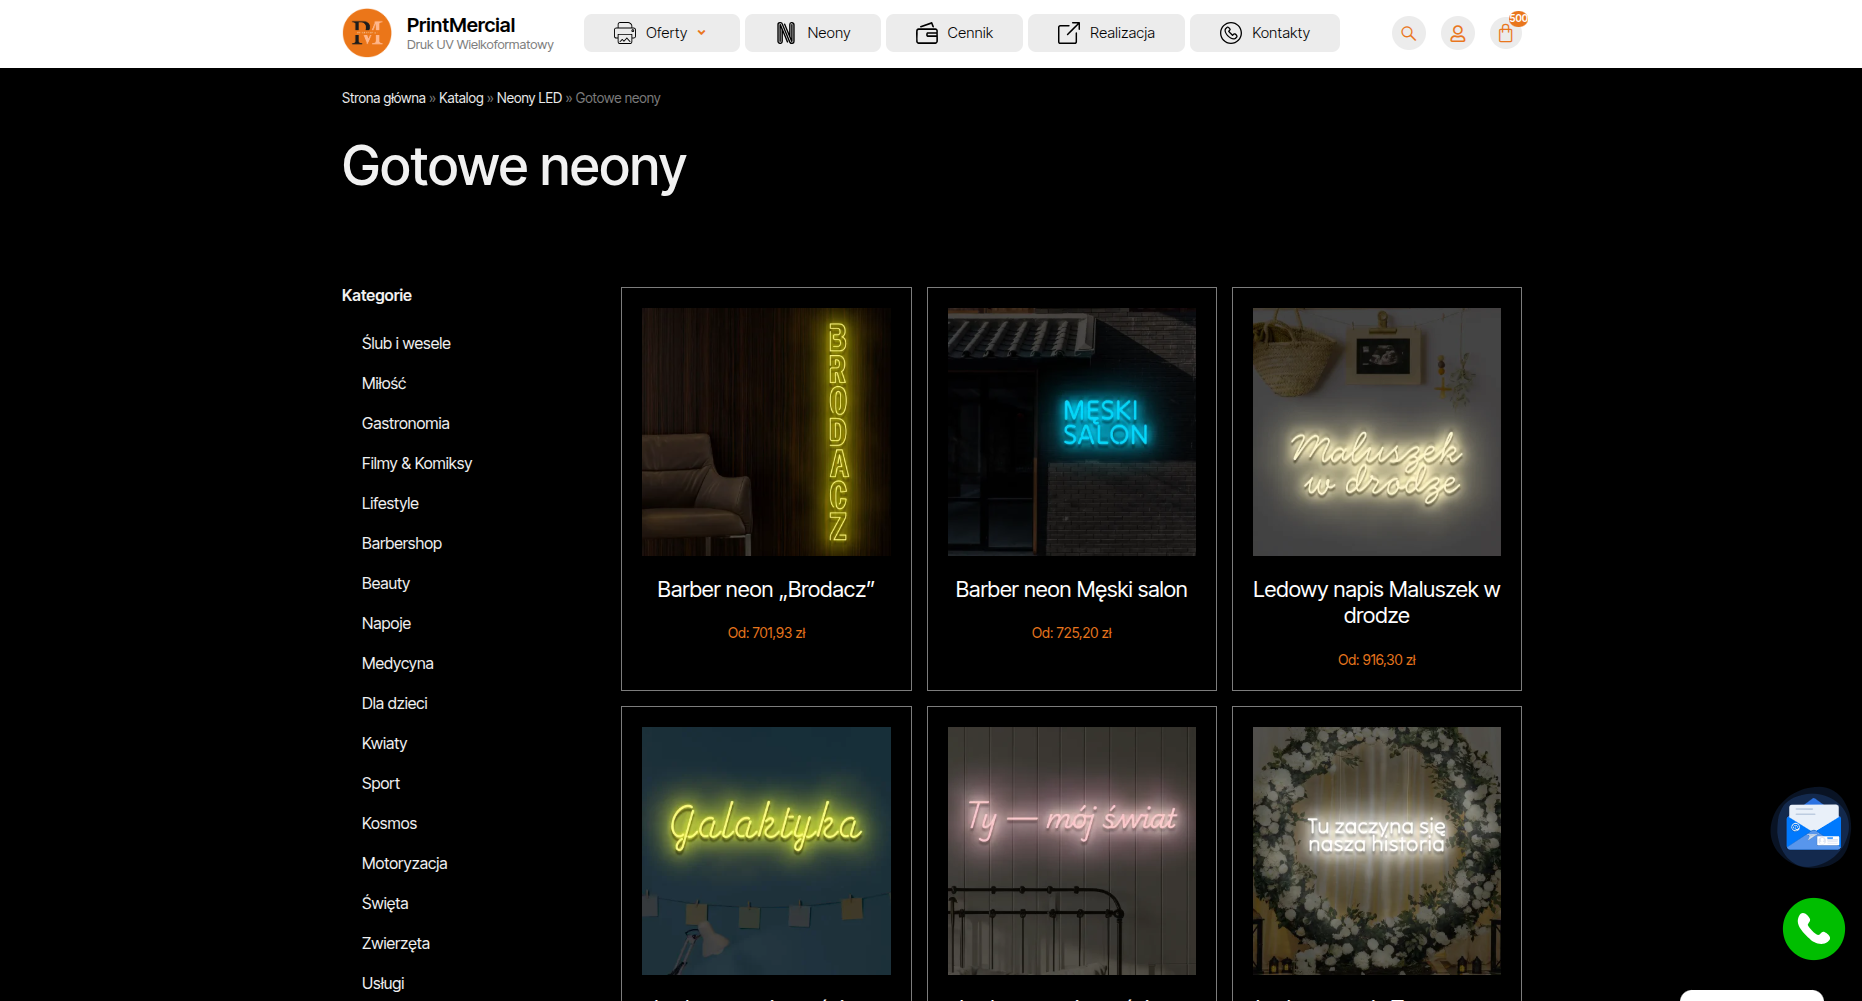Open the Realizacja menu item
Viewport: 1862px width, 1001px height.
(1106, 33)
